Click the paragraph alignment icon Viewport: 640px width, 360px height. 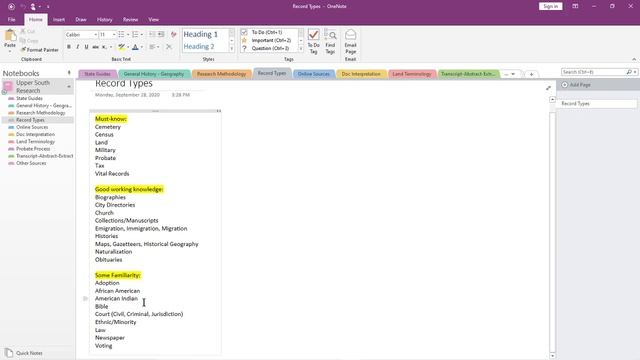(x=152, y=47)
